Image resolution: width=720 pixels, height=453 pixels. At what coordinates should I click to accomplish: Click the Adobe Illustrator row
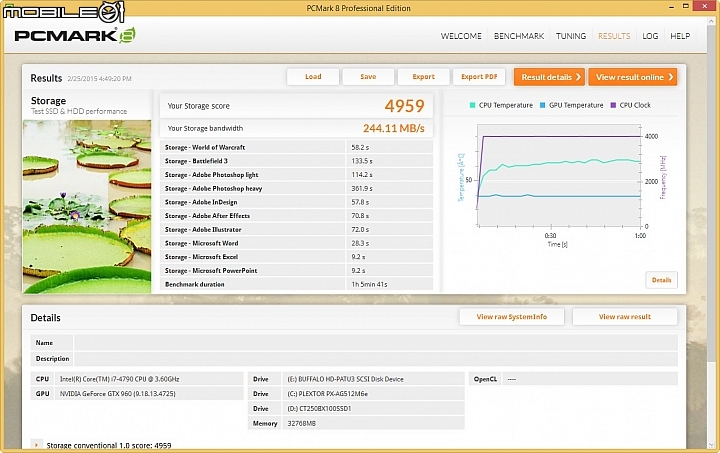(296, 229)
